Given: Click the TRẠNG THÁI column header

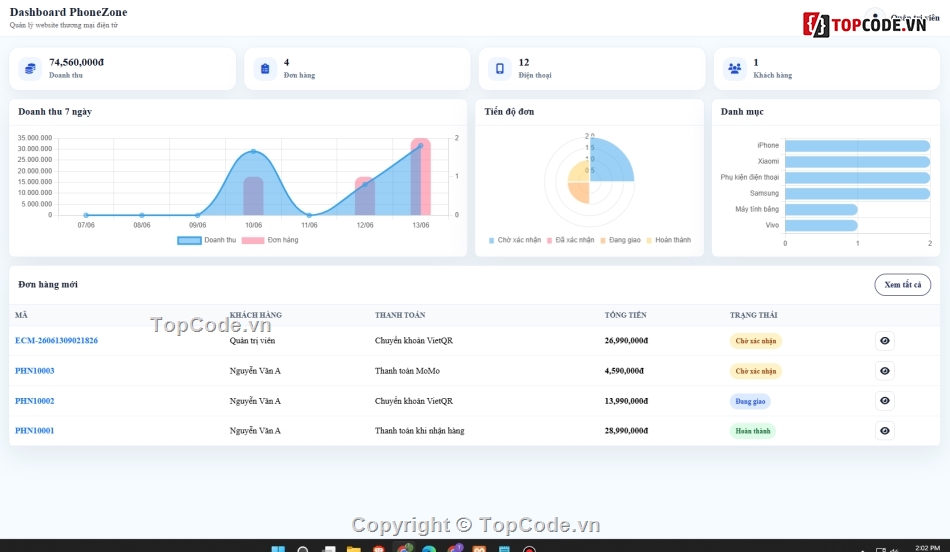Looking at the screenshot, I should [x=753, y=315].
